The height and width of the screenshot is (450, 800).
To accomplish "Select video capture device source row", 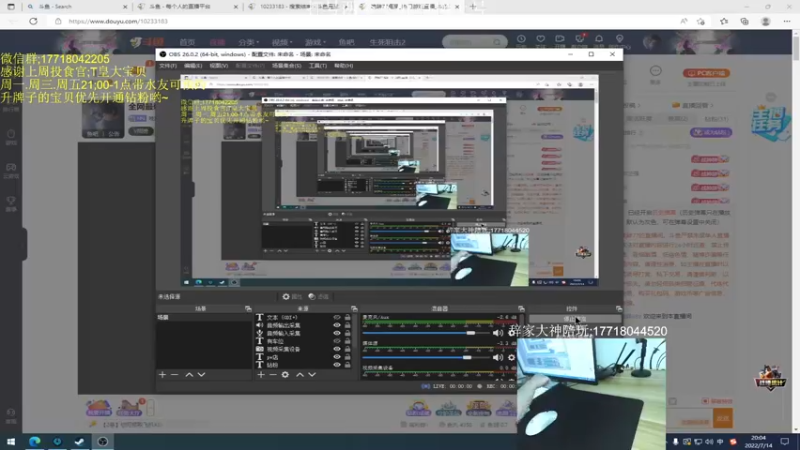I will point(304,349).
